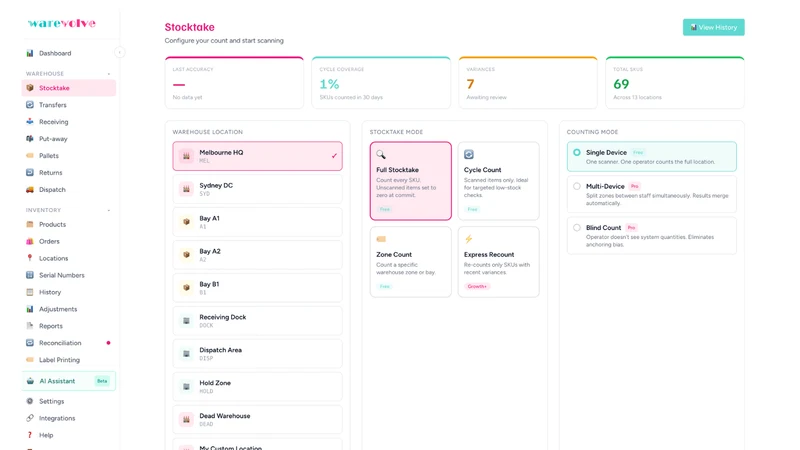Click the Growth+ badge on Express Recount

tap(477, 286)
